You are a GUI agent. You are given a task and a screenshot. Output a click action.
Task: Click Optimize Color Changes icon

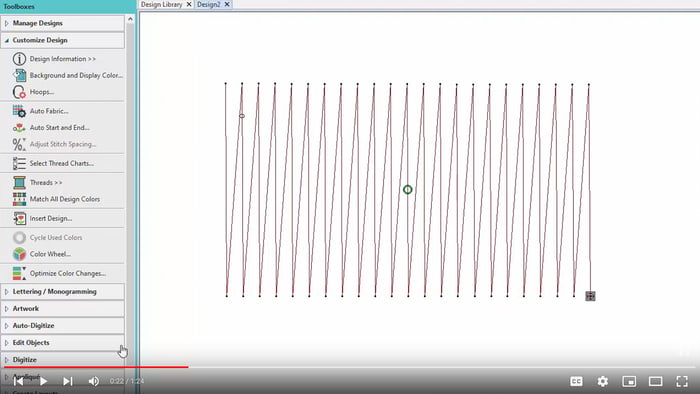point(19,273)
